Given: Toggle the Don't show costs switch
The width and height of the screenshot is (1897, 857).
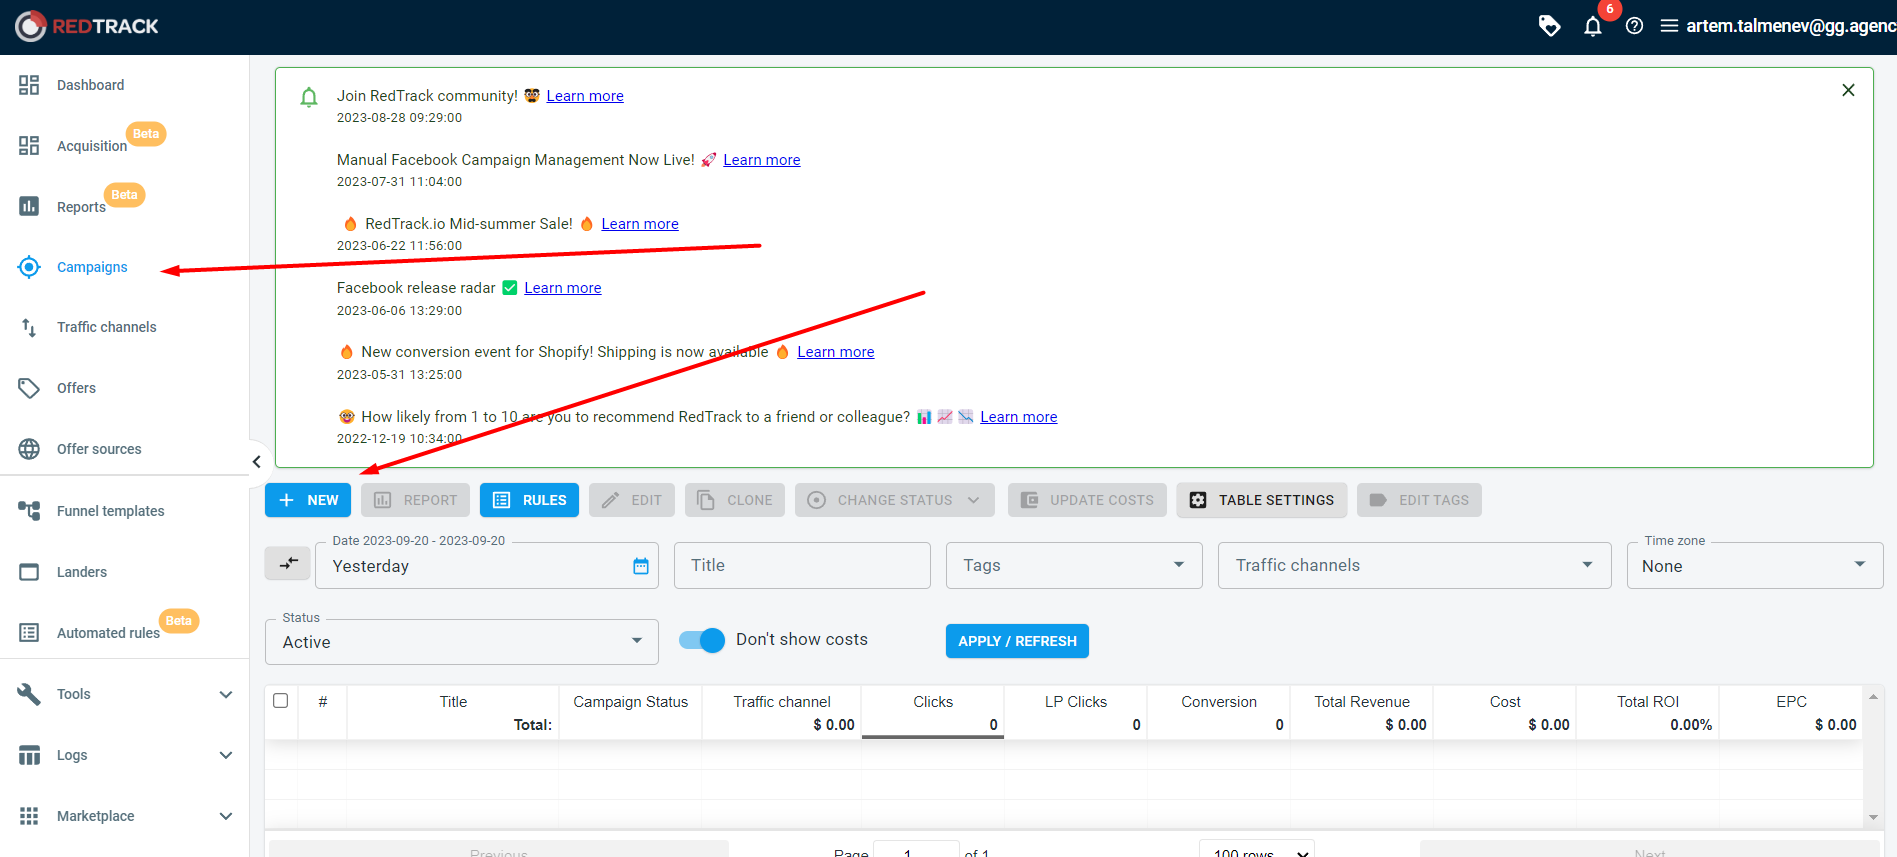Looking at the screenshot, I should [x=702, y=640].
